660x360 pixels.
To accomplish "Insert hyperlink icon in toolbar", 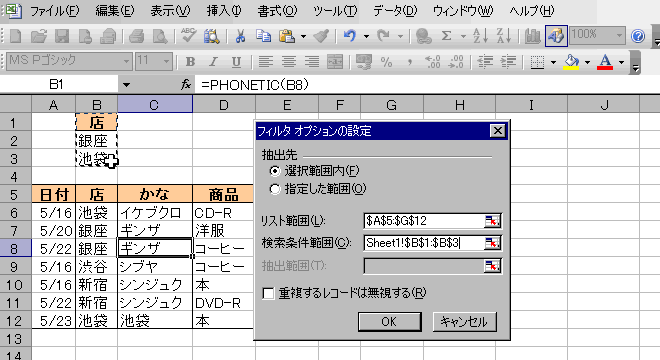I will coord(423,37).
